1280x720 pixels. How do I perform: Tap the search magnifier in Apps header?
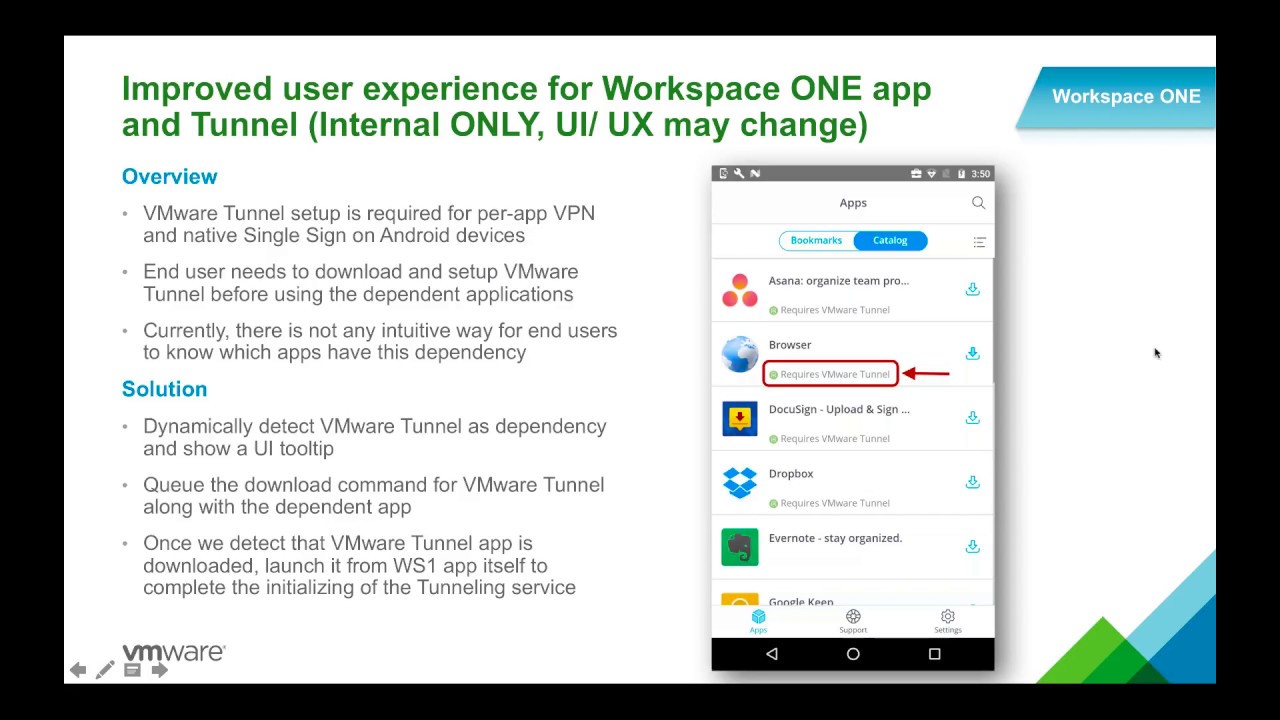pos(978,203)
